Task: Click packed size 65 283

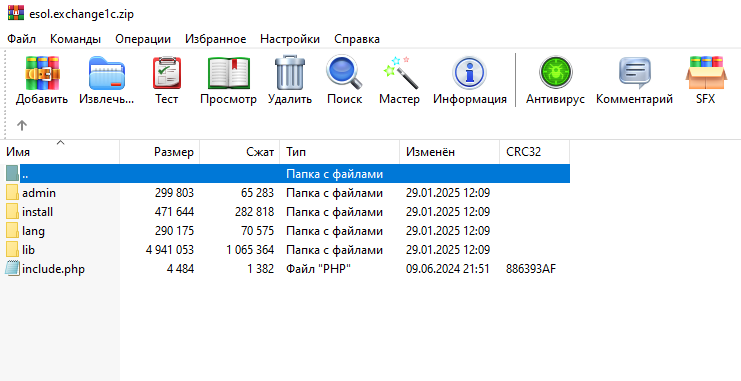Action: pos(258,193)
